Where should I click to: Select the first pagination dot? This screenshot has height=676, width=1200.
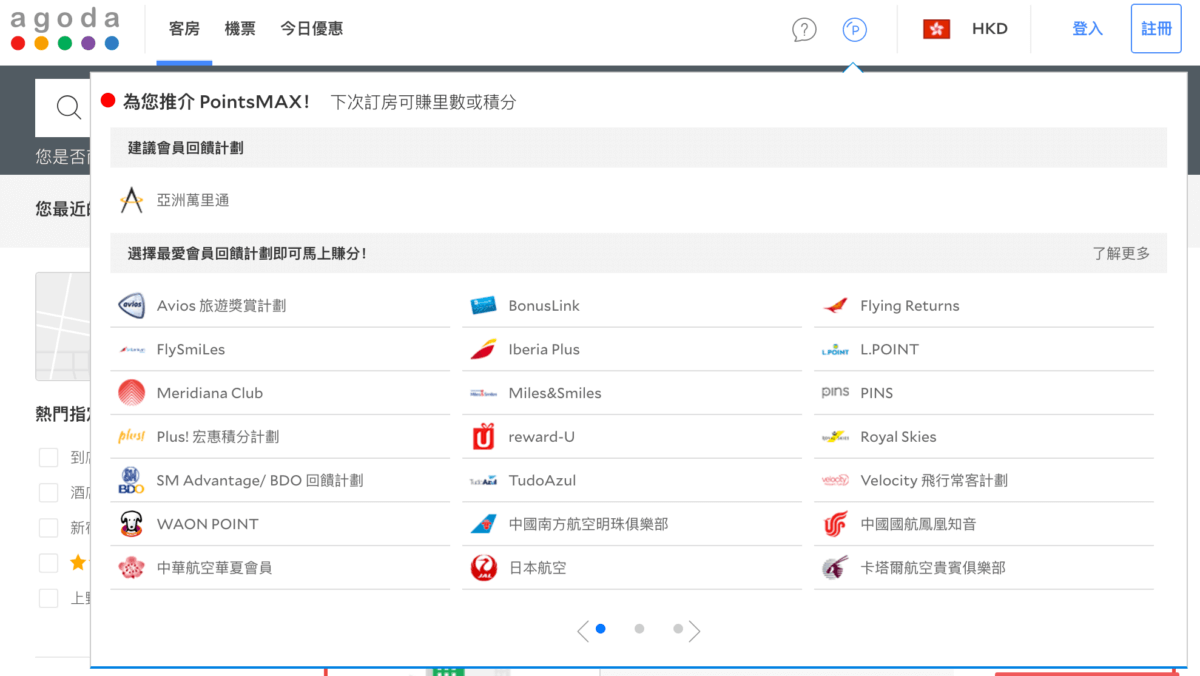click(601, 629)
